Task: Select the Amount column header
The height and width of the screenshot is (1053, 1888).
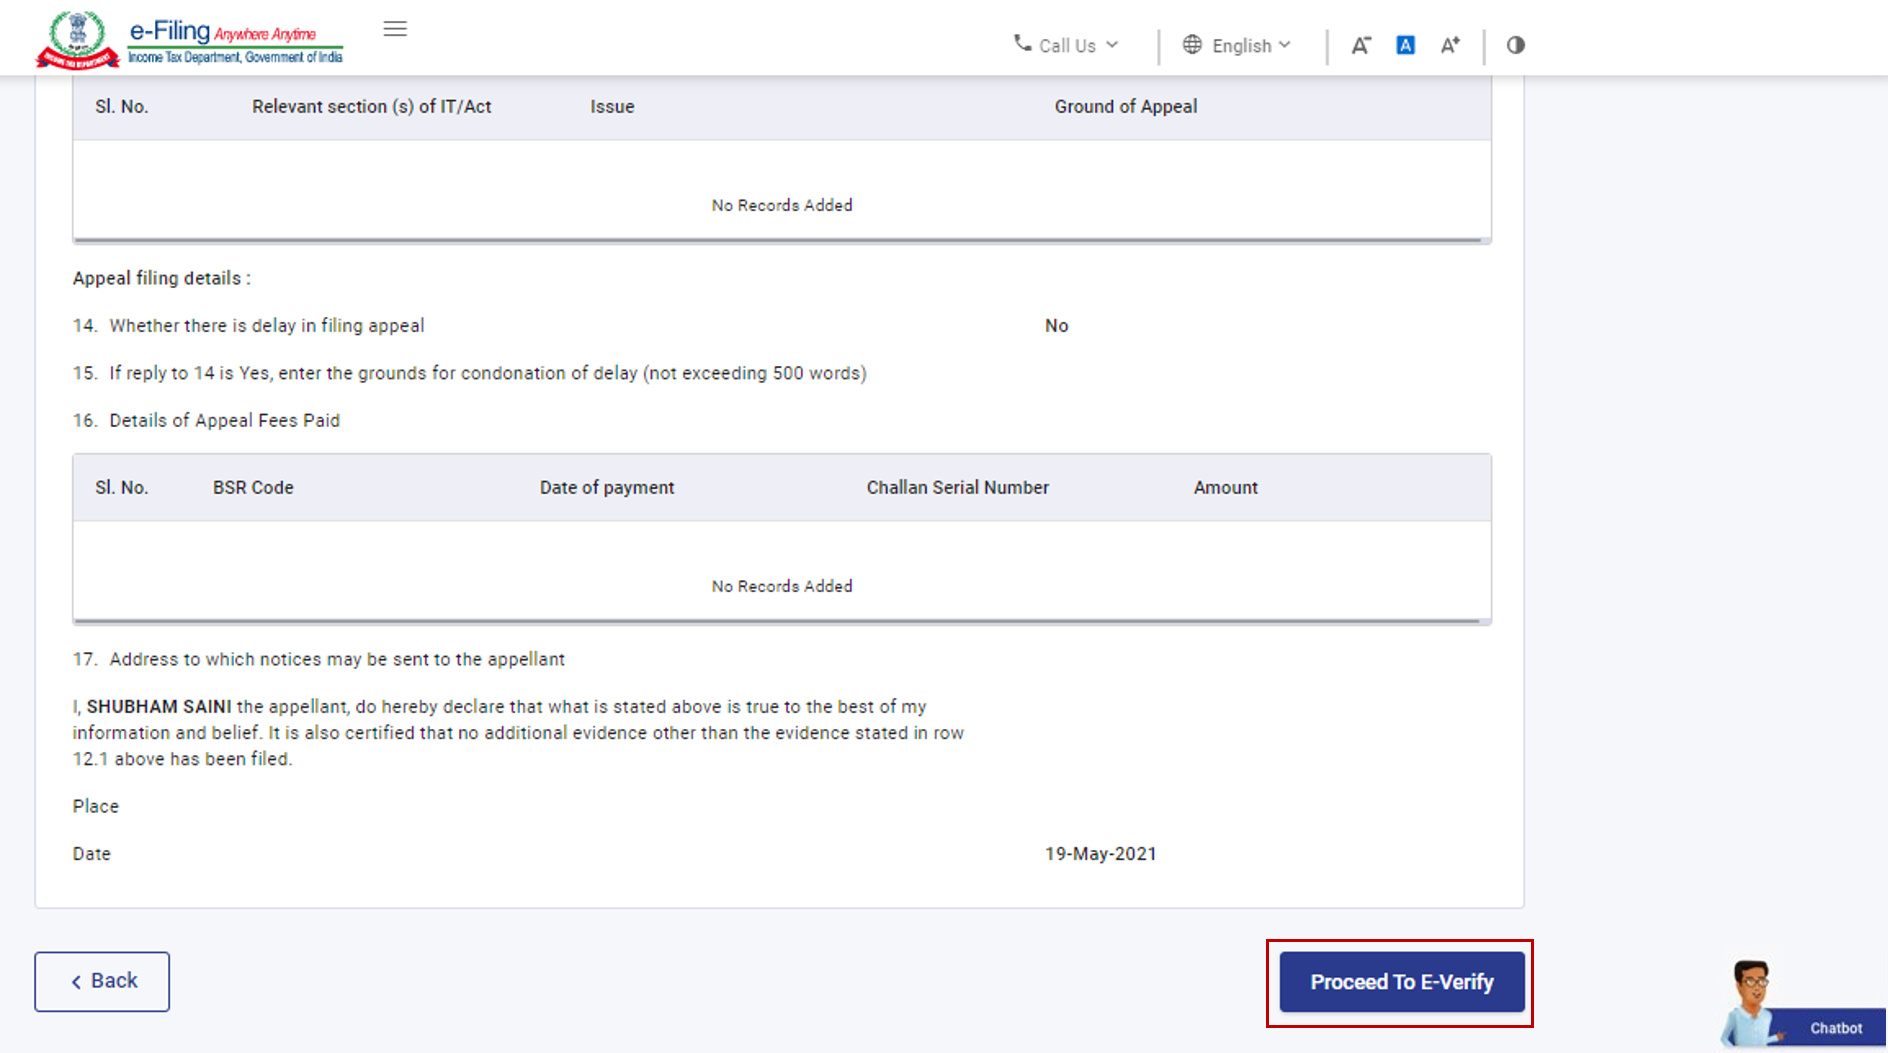Action: click(1225, 487)
